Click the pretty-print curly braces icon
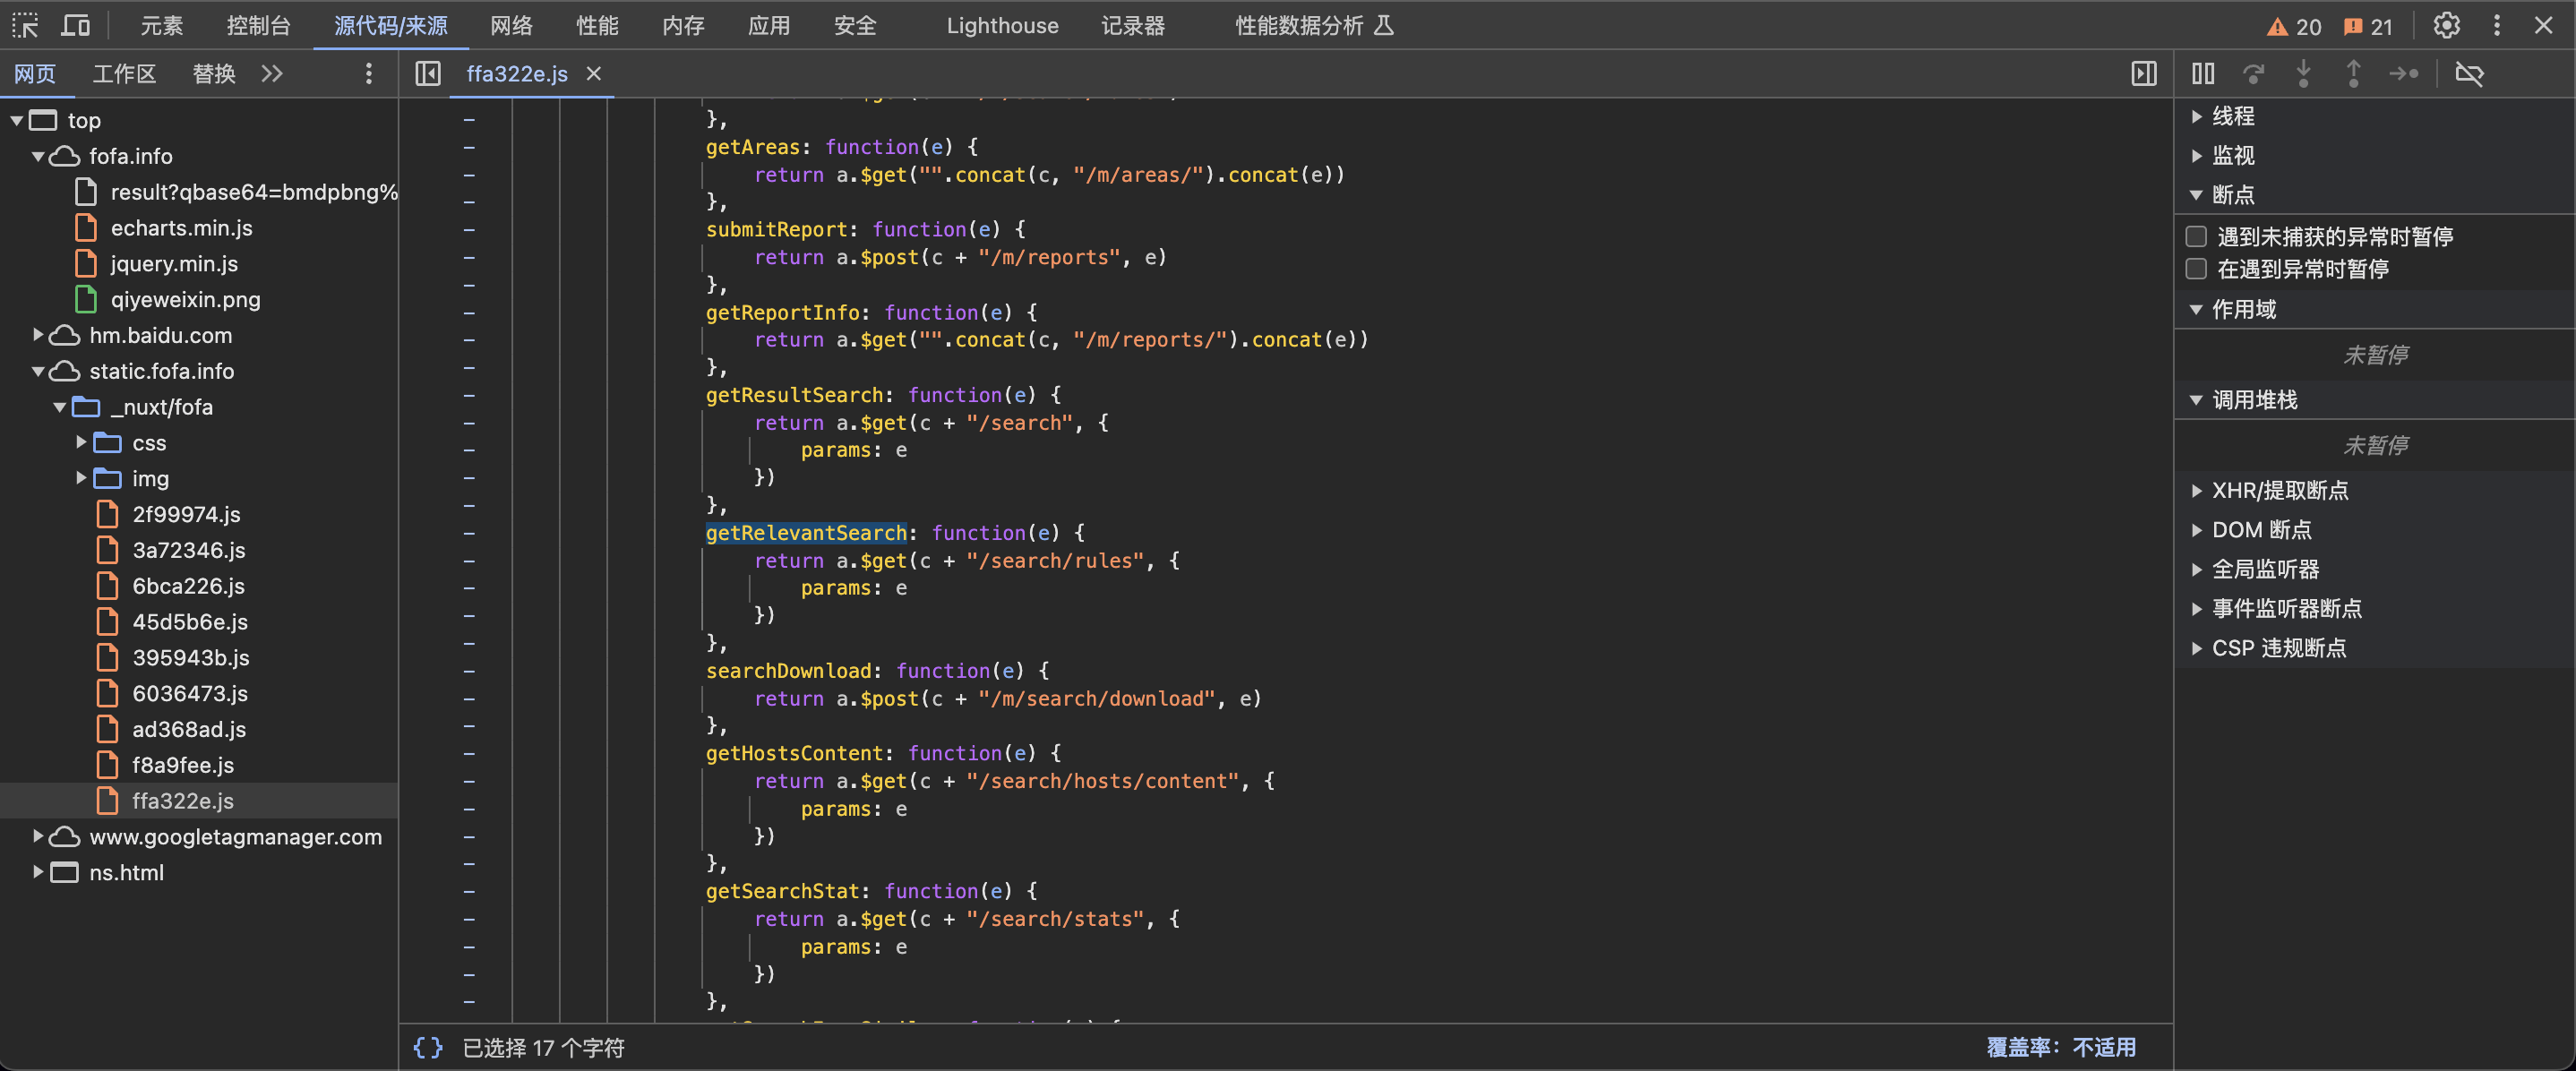The image size is (2576, 1071). pos(427,1047)
